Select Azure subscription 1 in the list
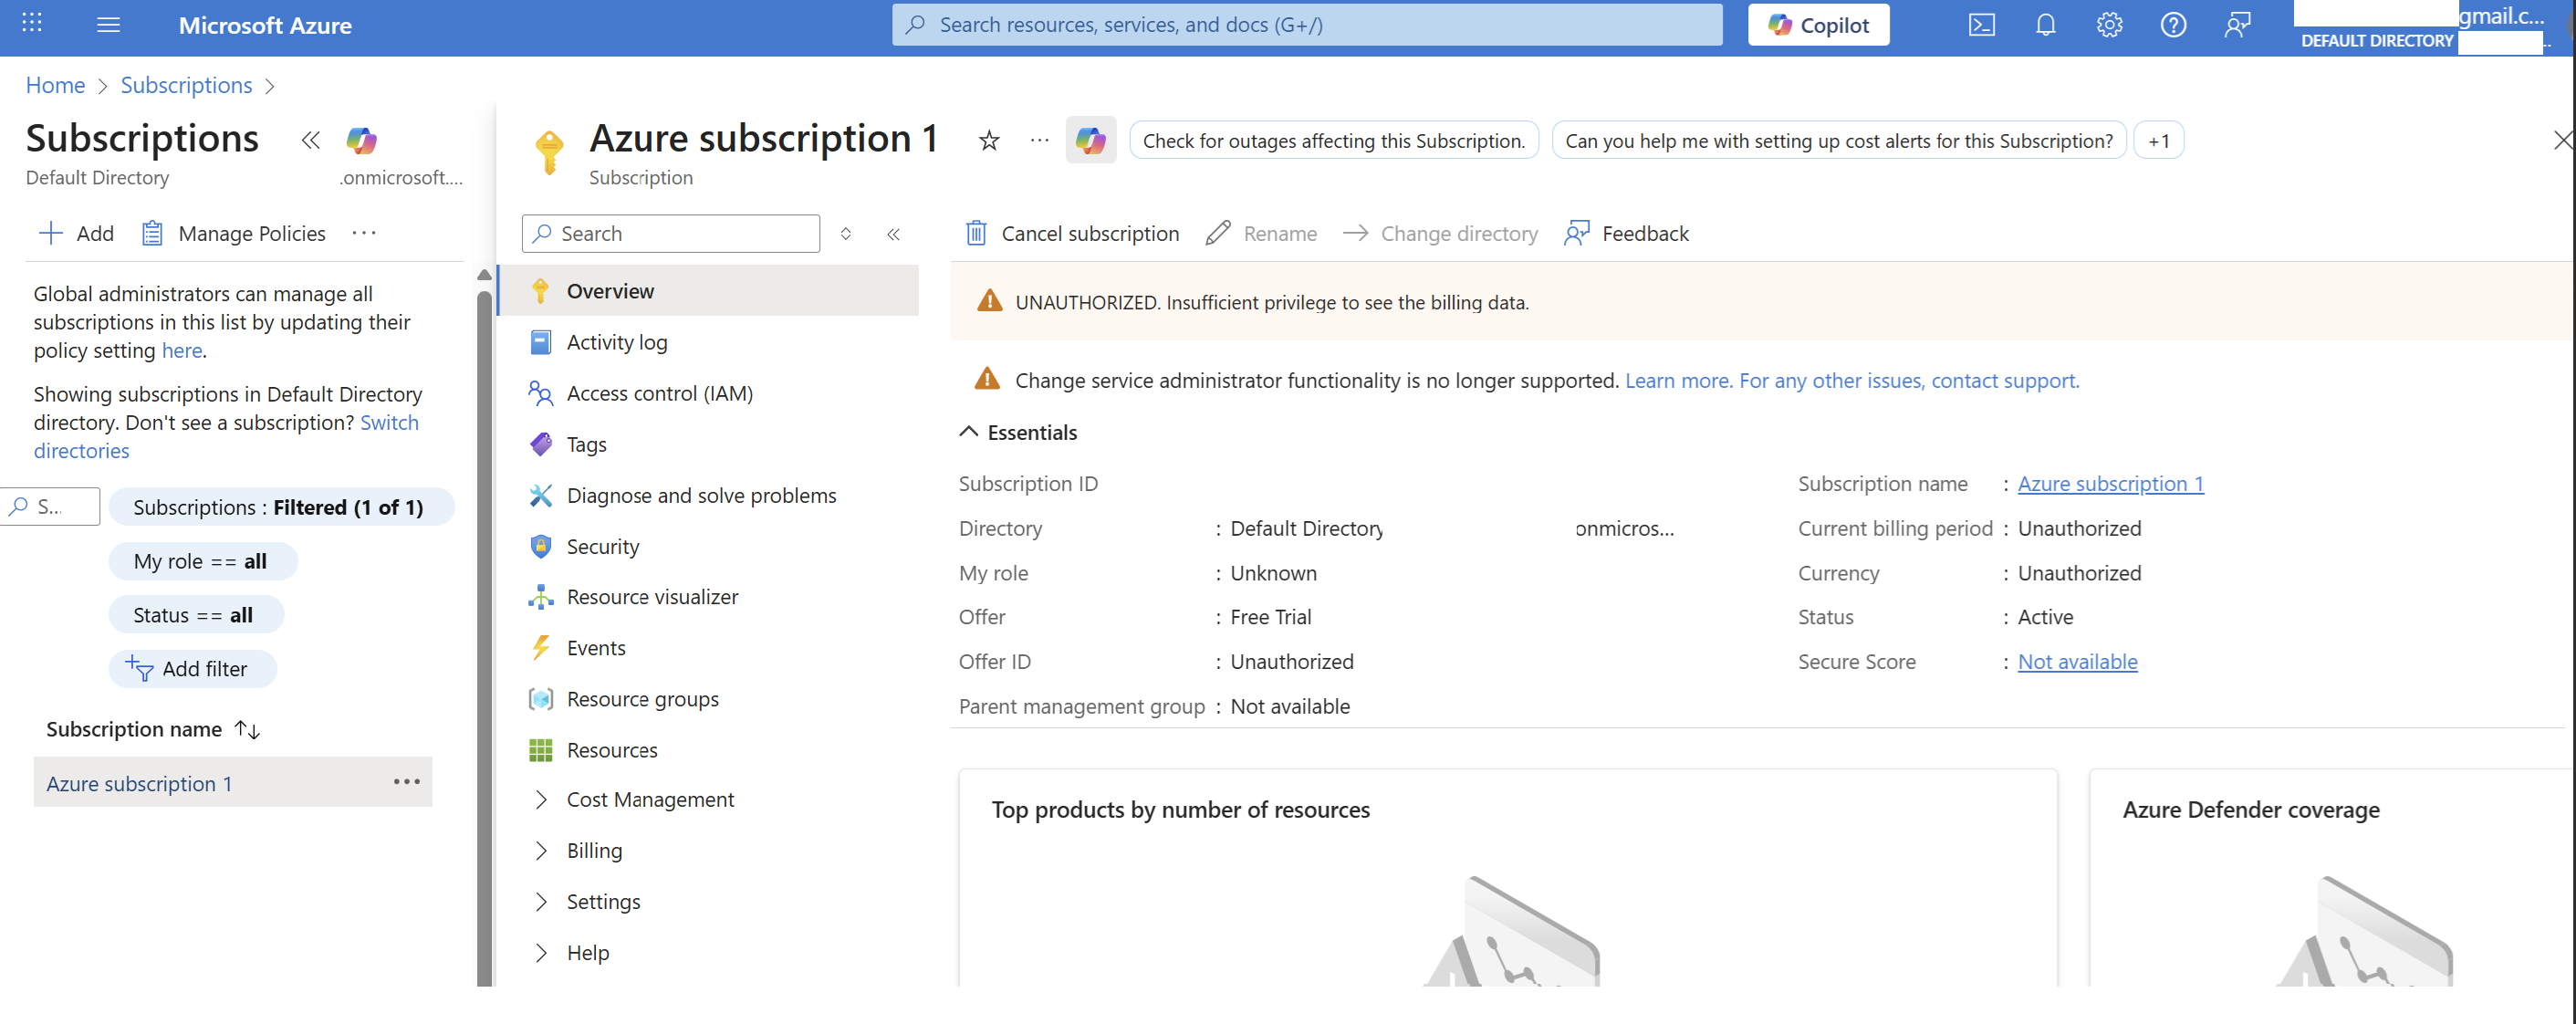The image size is (2576, 1024). pyautogui.click(x=138, y=784)
